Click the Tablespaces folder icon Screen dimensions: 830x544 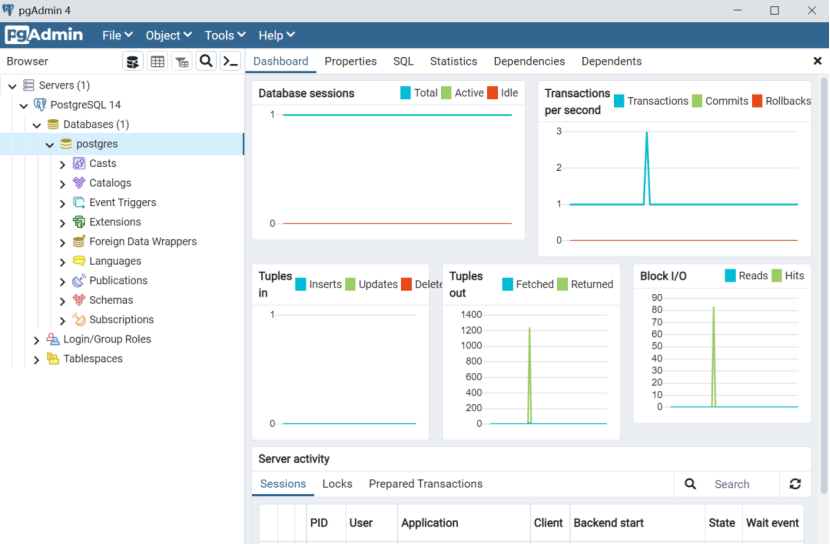(53, 359)
